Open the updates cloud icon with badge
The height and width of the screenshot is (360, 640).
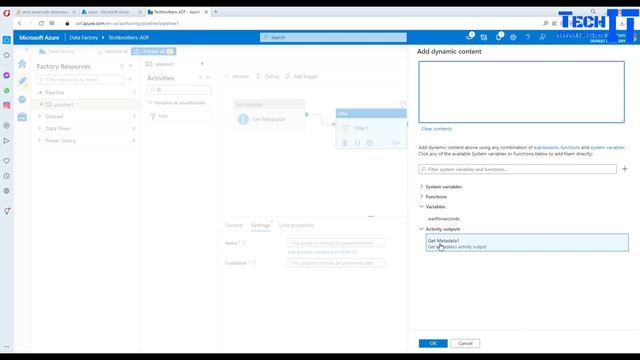click(x=469, y=37)
